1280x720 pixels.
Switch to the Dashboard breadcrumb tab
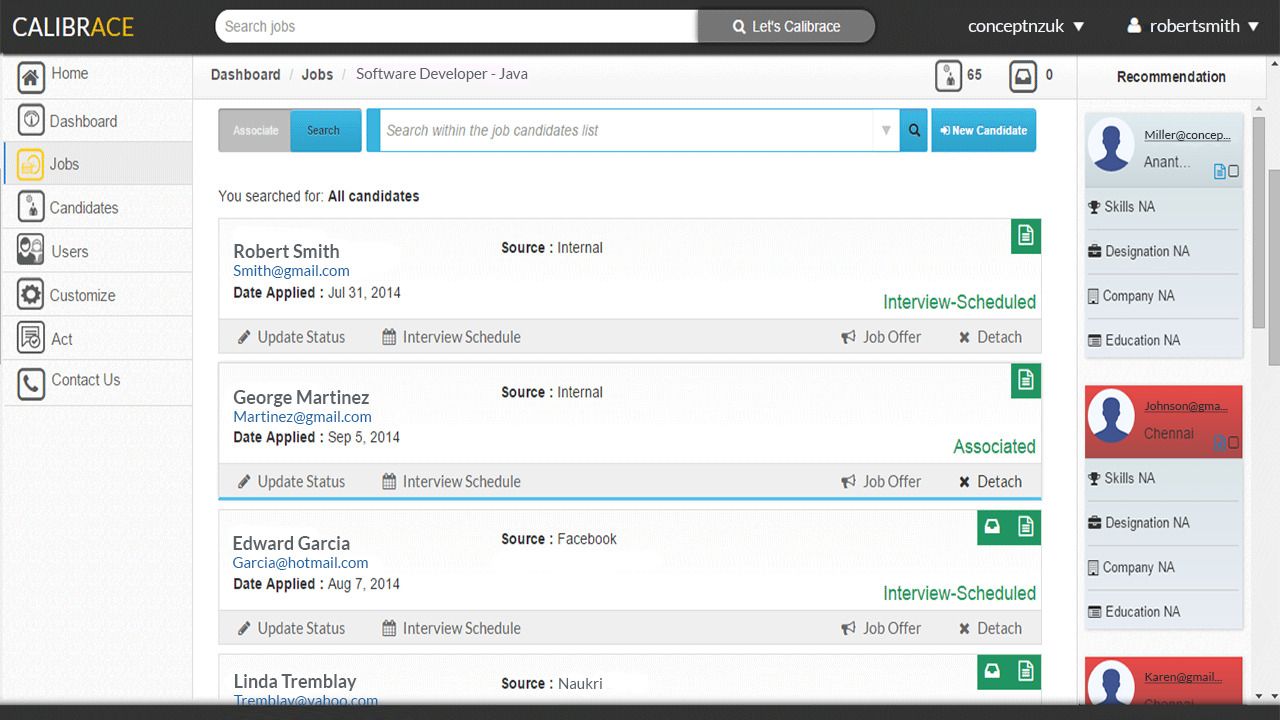point(246,74)
